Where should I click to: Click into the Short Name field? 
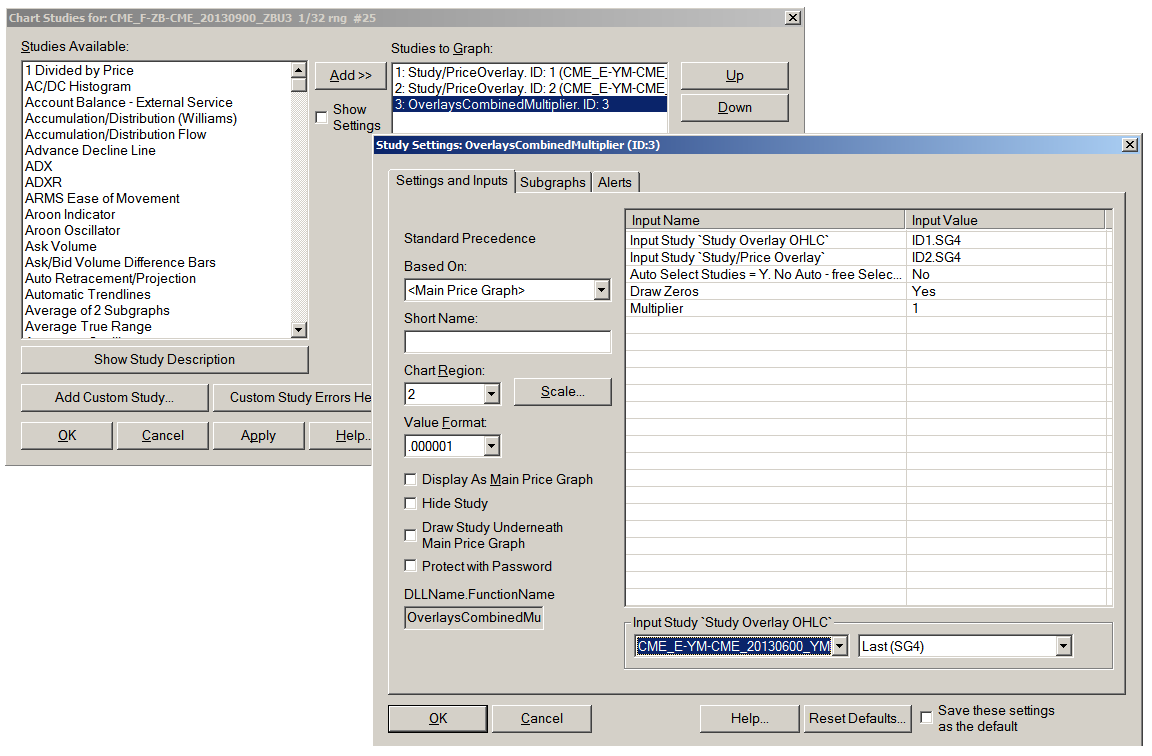(x=507, y=342)
